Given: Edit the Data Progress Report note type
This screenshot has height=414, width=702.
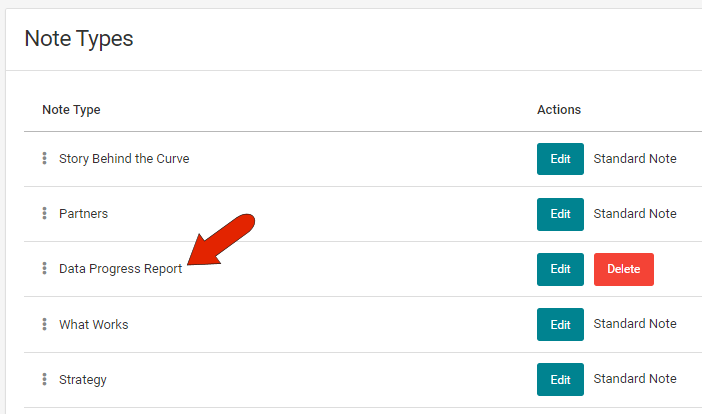Looking at the screenshot, I should coord(560,269).
